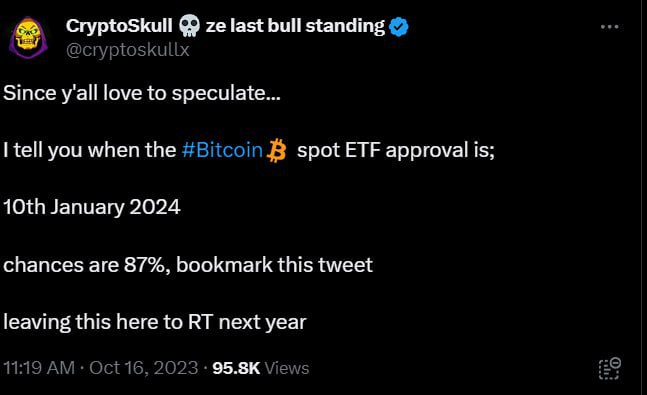Click the CryptoSkull display name
Screen dimensions: 647x395
119,26
